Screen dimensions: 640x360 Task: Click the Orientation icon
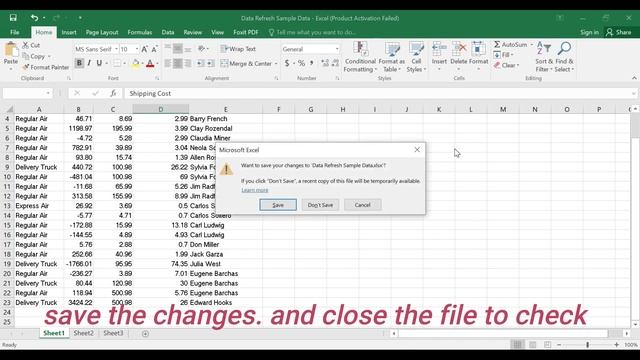[x=201, y=49]
